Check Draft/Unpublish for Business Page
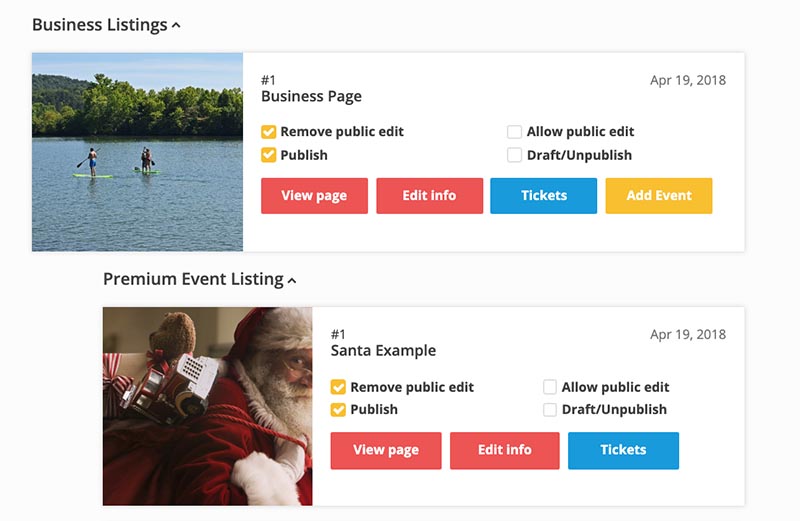 pos(514,155)
